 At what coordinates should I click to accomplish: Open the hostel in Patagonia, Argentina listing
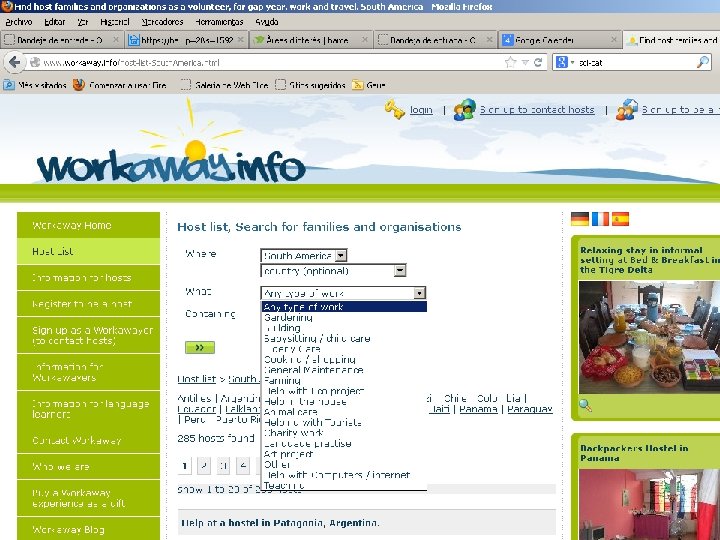(x=280, y=523)
